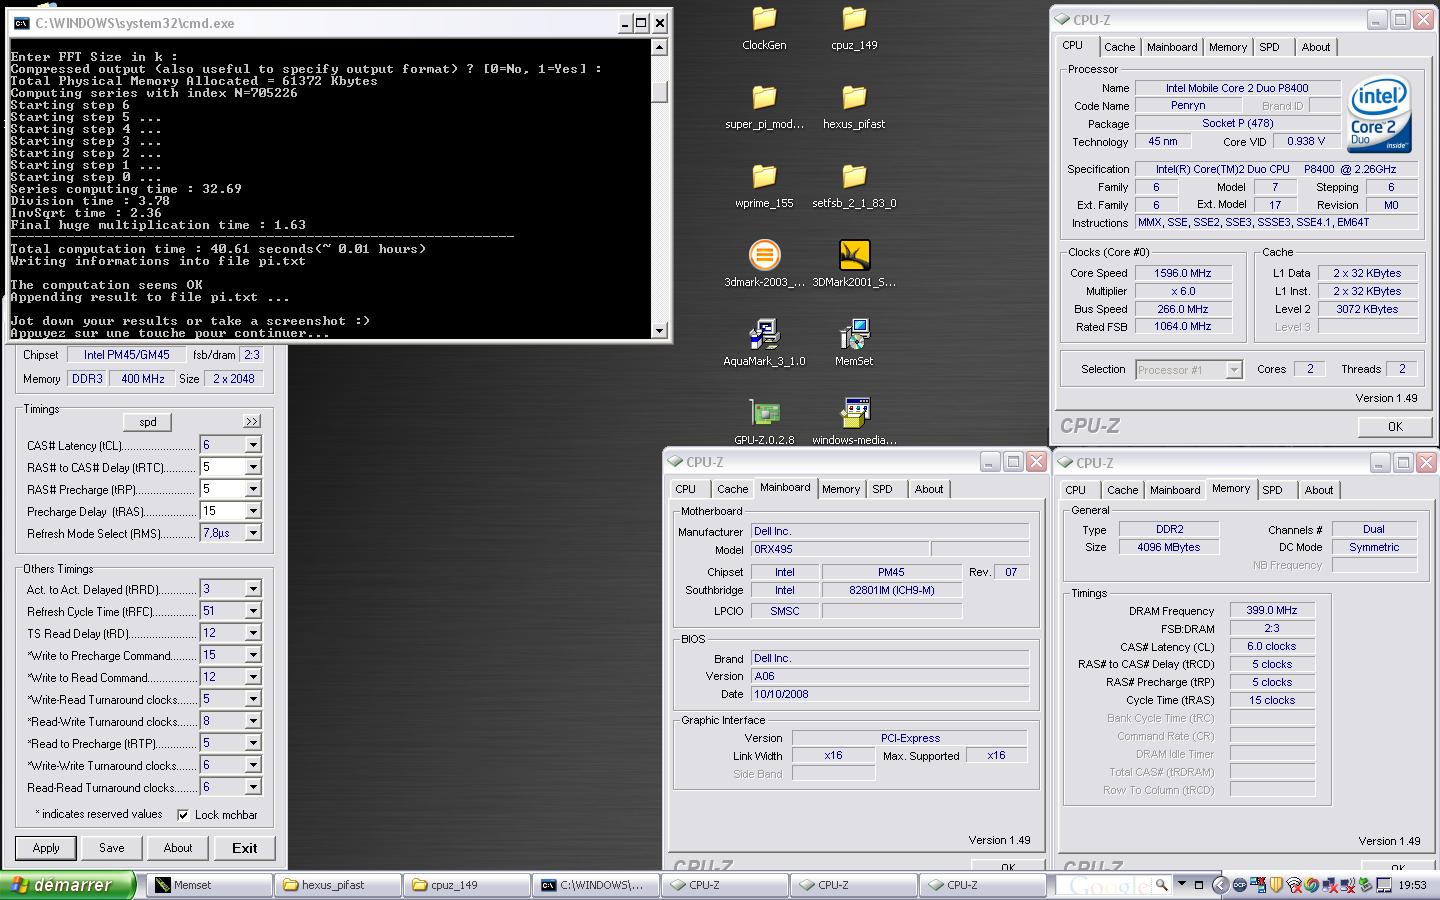Viewport: 1440px width, 900px height.
Task: Open CPU-Z Processor #1 selection dropdown
Action: tap(1234, 370)
